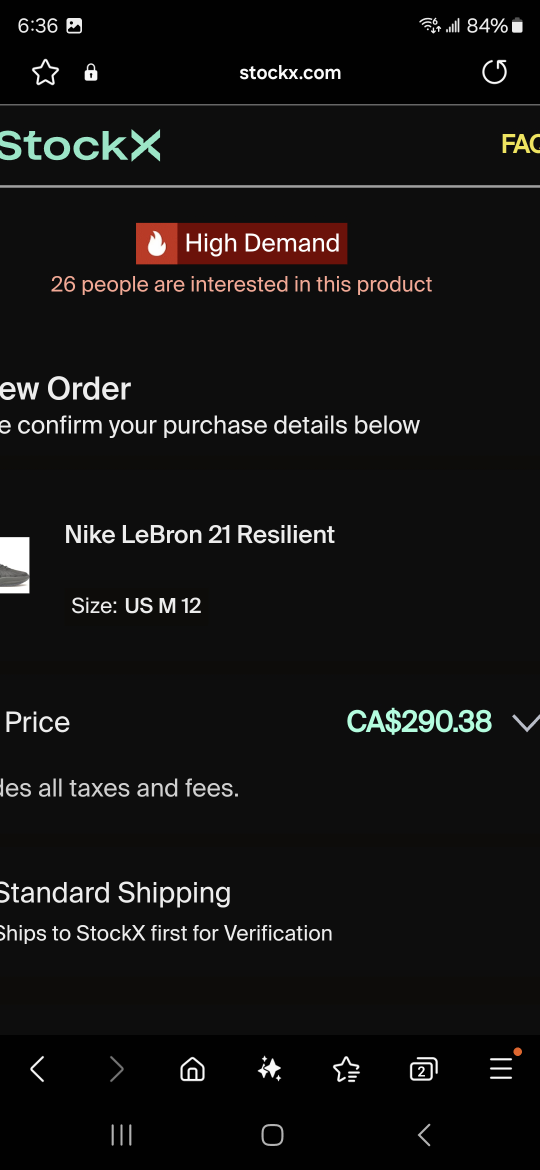Screen dimensions: 540x1170
Task: Go back using browser back arrow
Action: pos(37,1070)
